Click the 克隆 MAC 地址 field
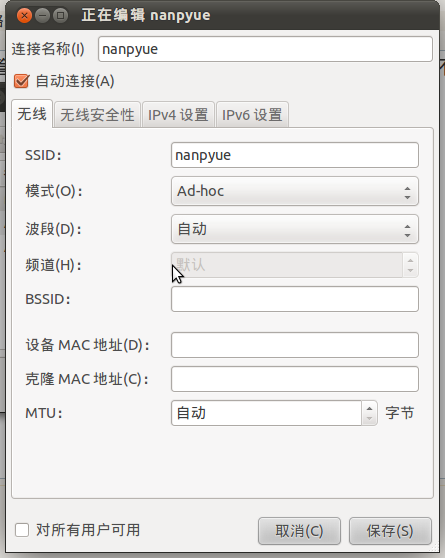This screenshot has height=558, width=445. point(295,379)
